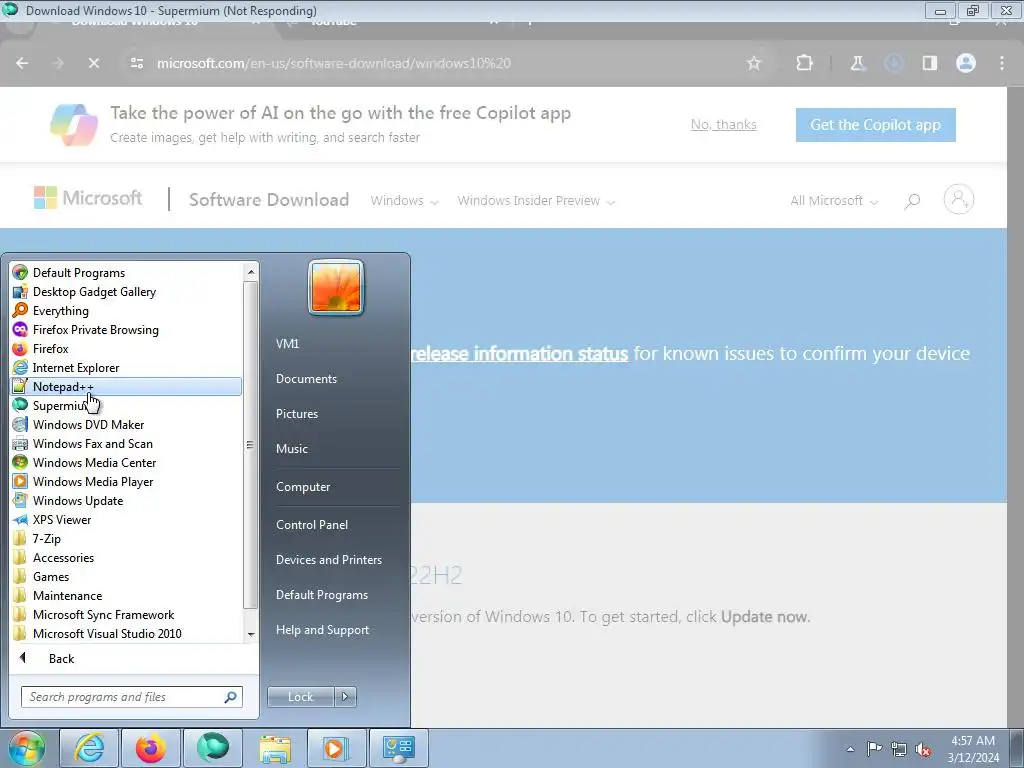1024x768 pixels.
Task: Open Default Programs in the programs list
Action: (127, 272)
